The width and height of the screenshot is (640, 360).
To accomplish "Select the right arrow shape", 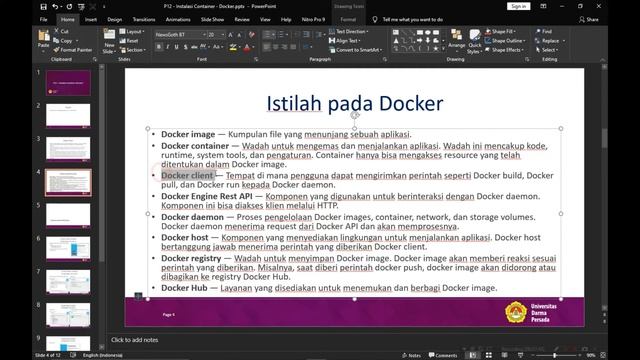I will coord(420,40).
